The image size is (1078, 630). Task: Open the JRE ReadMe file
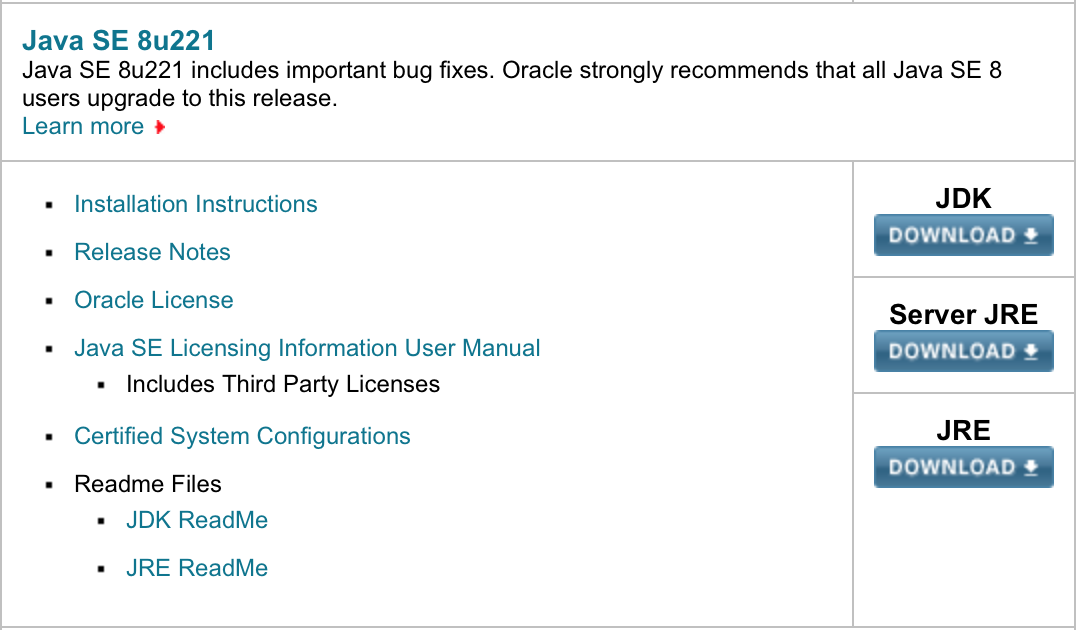click(197, 568)
